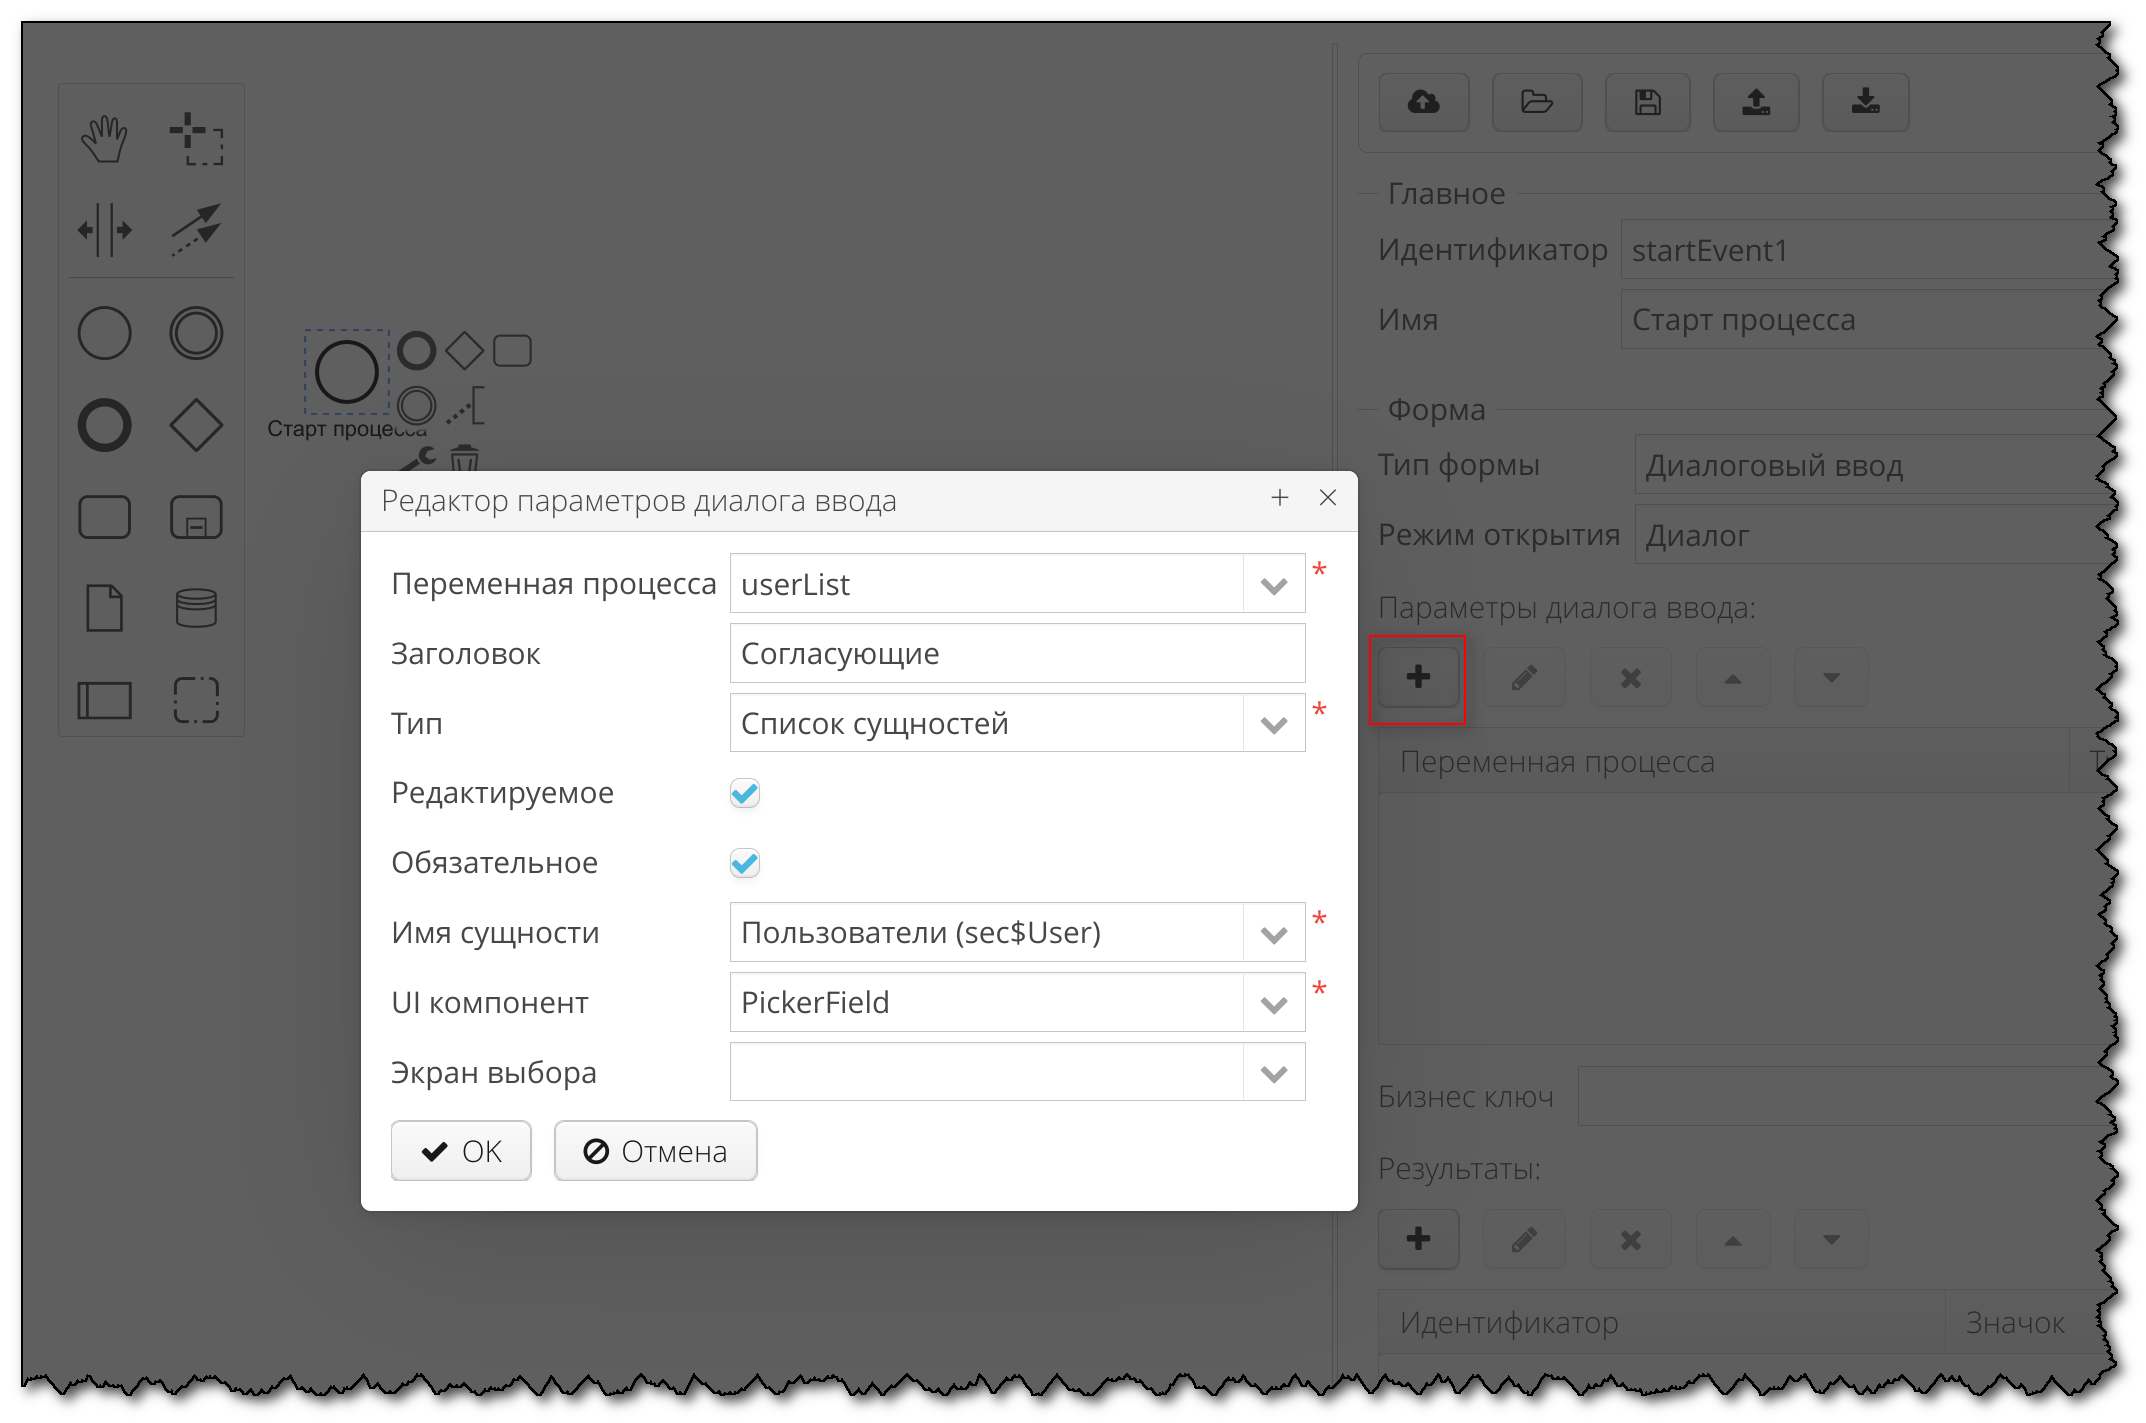Uncheck the Обязательное checkbox
The height and width of the screenshot is (1423, 2146).
[745, 863]
